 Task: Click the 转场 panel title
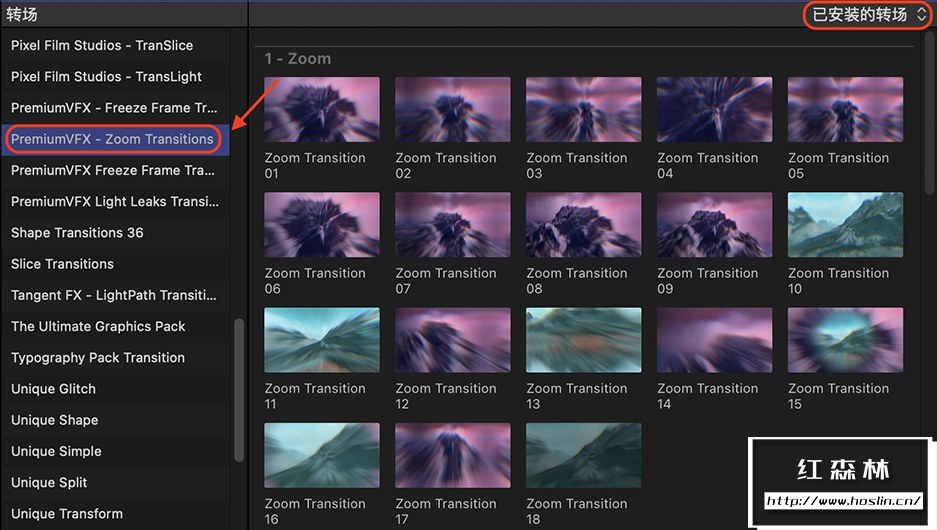click(22, 14)
